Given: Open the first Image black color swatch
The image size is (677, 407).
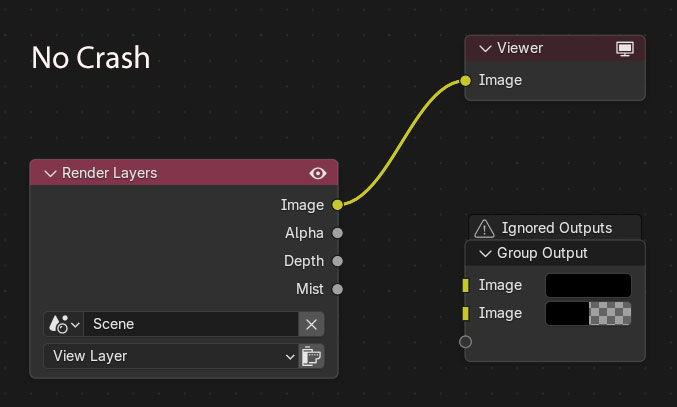Looking at the screenshot, I should click(588, 285).
